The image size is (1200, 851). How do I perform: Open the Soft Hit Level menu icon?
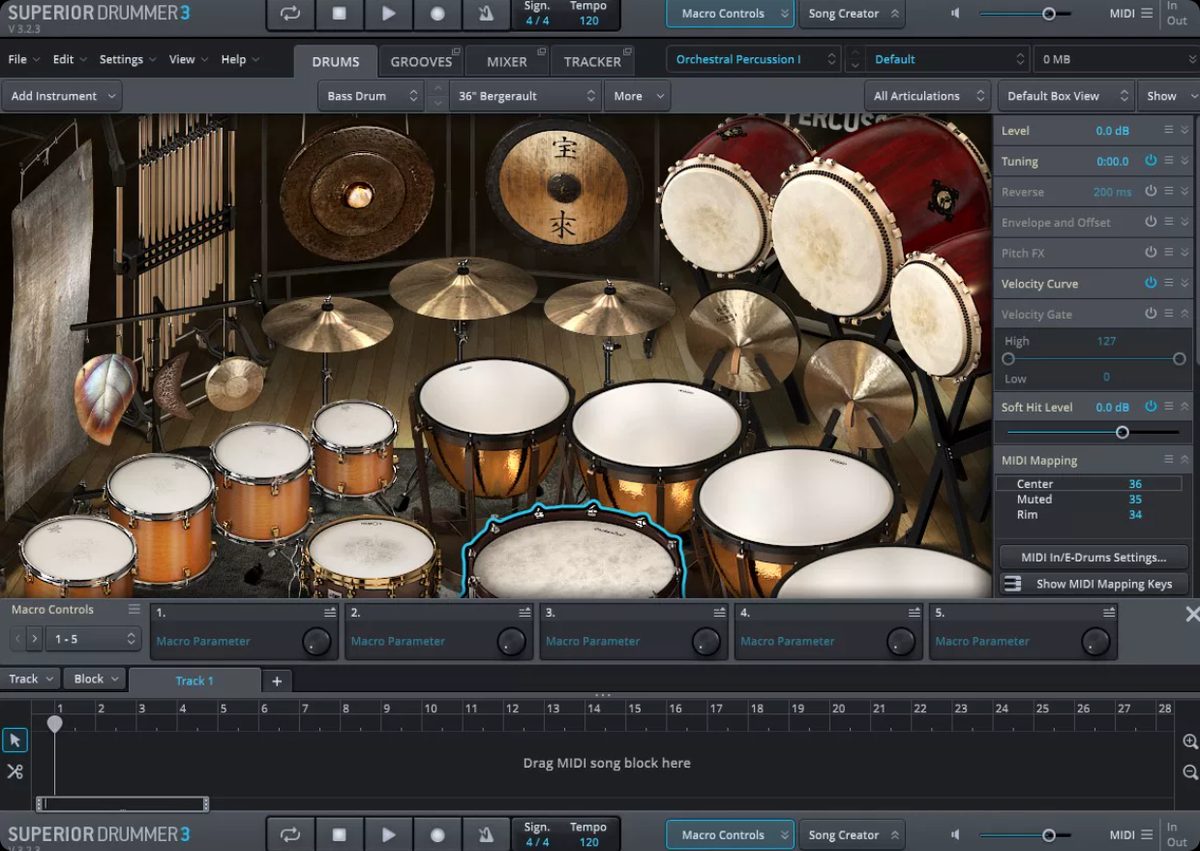(x=1168, y=407)
